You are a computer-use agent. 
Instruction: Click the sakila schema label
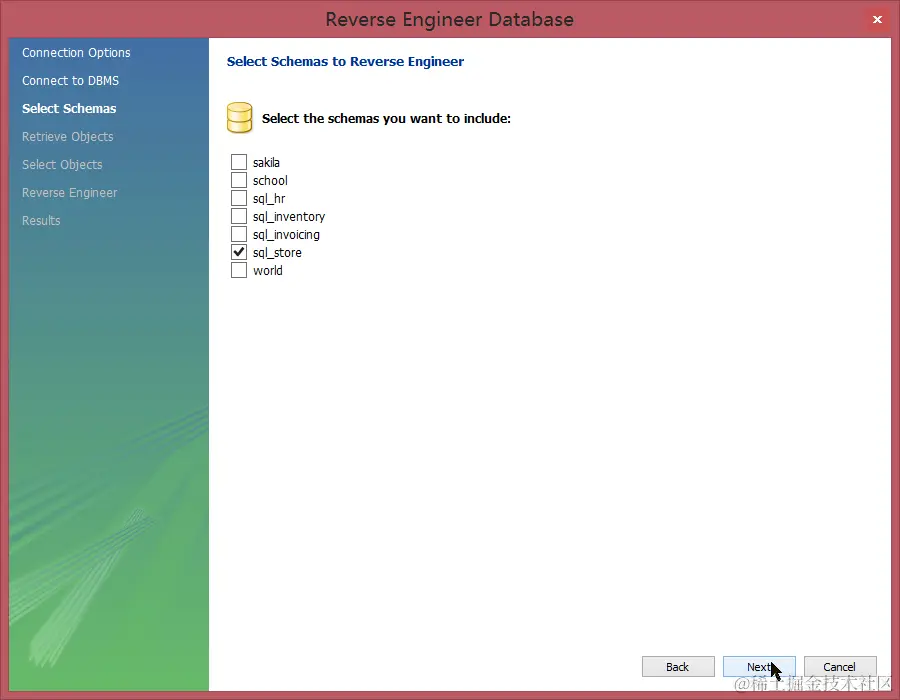click(266, 162)
